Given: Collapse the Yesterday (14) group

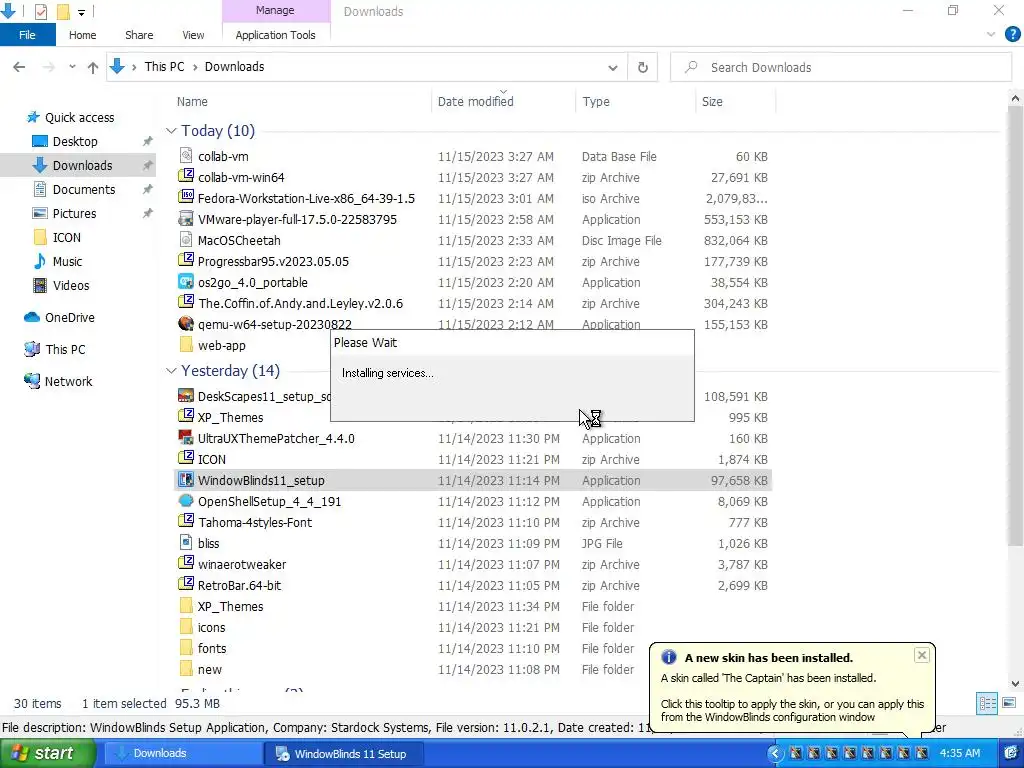Looking at the screenshot, I should tap(171, 371).
